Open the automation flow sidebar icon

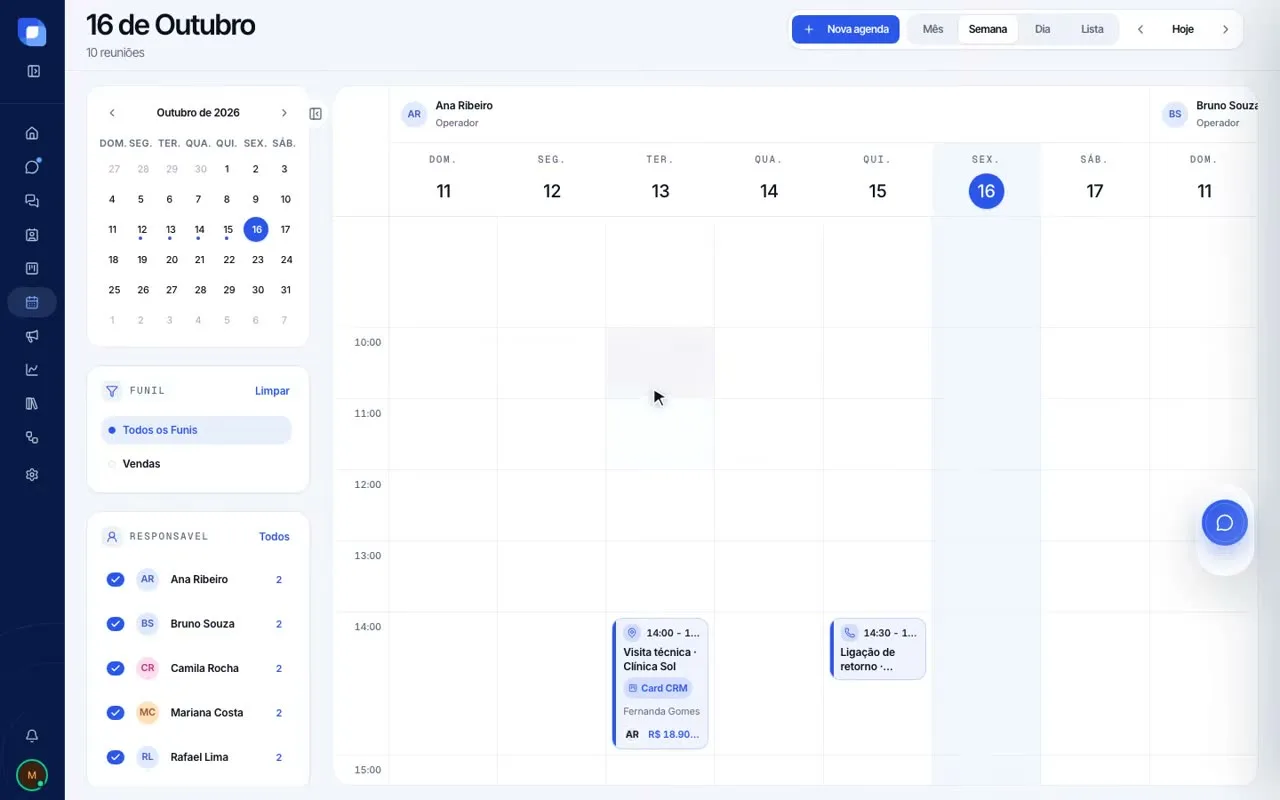coord(32,438)
